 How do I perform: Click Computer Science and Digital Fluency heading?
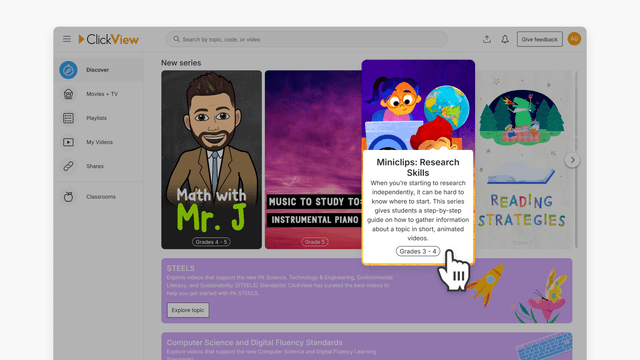click(x=254, y=342)
